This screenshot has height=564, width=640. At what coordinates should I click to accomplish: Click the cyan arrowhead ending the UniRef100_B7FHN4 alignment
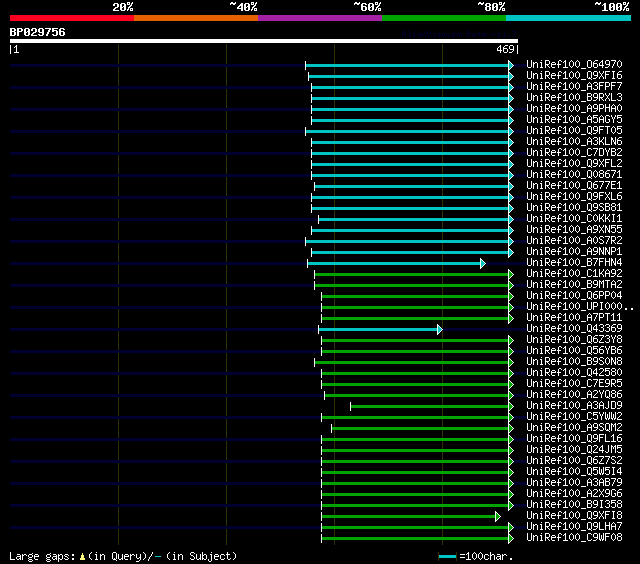click(483, 264)
